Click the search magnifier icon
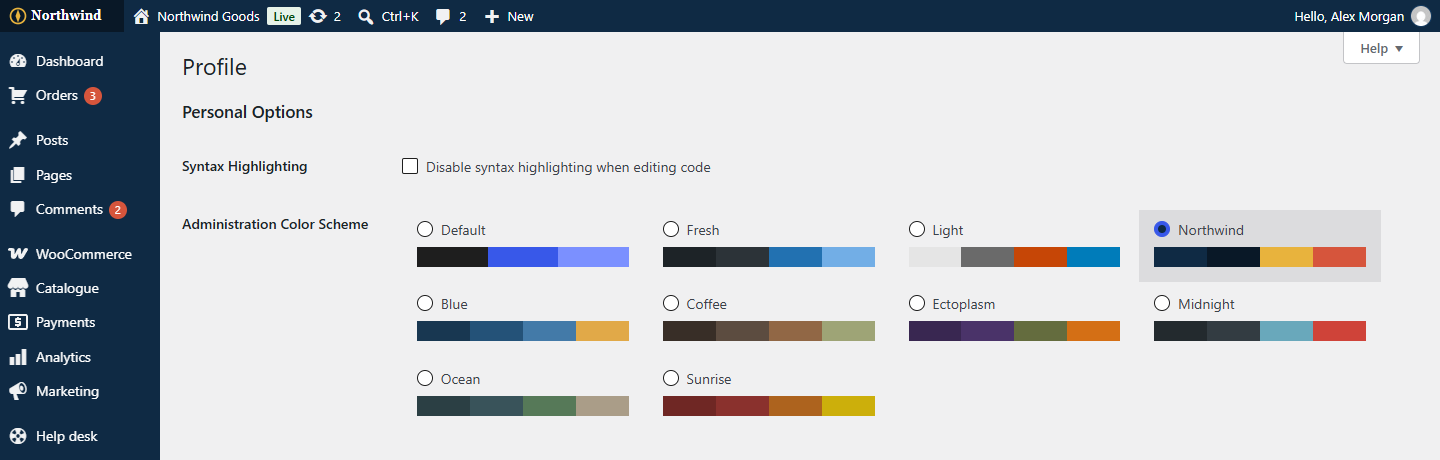1440x460 pixels. 366,16
